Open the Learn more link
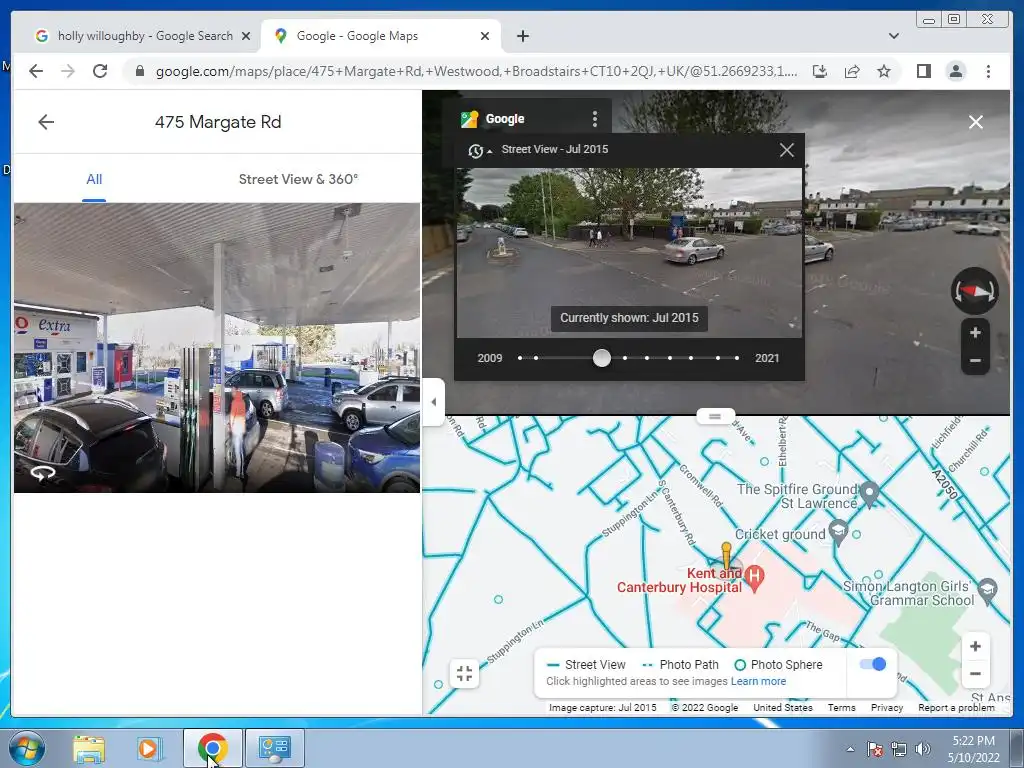The height and width of the screenshot is (768, 1024). tap(758, 681)
